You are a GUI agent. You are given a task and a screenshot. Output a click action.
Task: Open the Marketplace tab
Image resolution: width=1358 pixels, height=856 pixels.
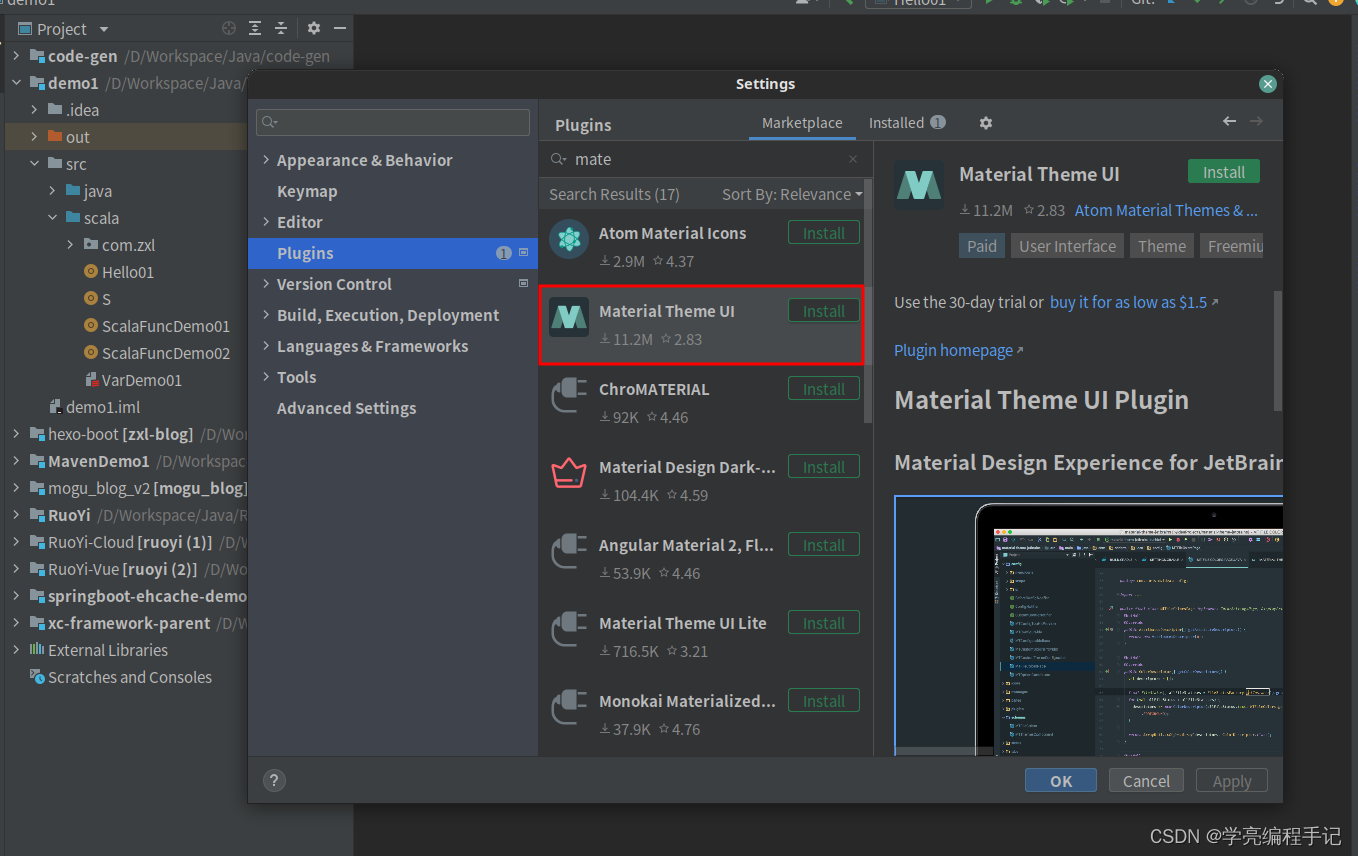[801, 122]
